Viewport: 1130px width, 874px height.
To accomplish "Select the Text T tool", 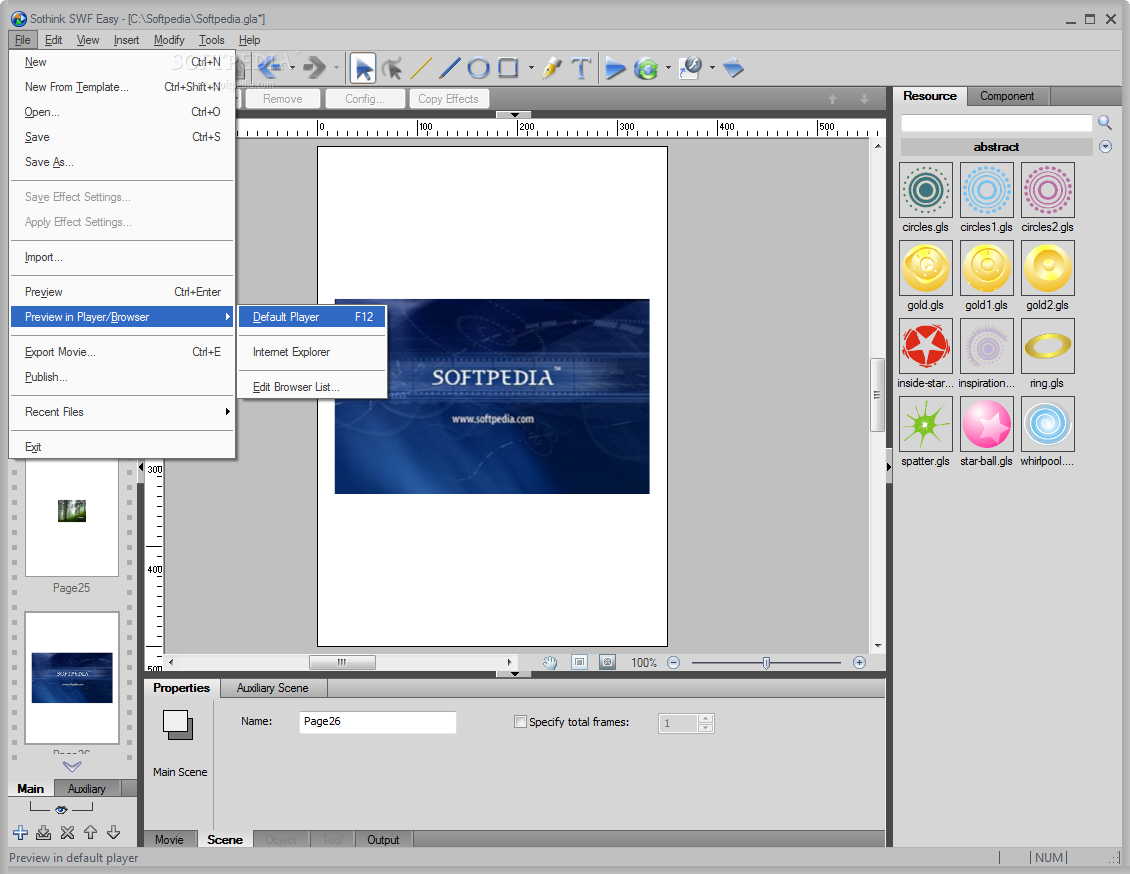I will 581,68.
